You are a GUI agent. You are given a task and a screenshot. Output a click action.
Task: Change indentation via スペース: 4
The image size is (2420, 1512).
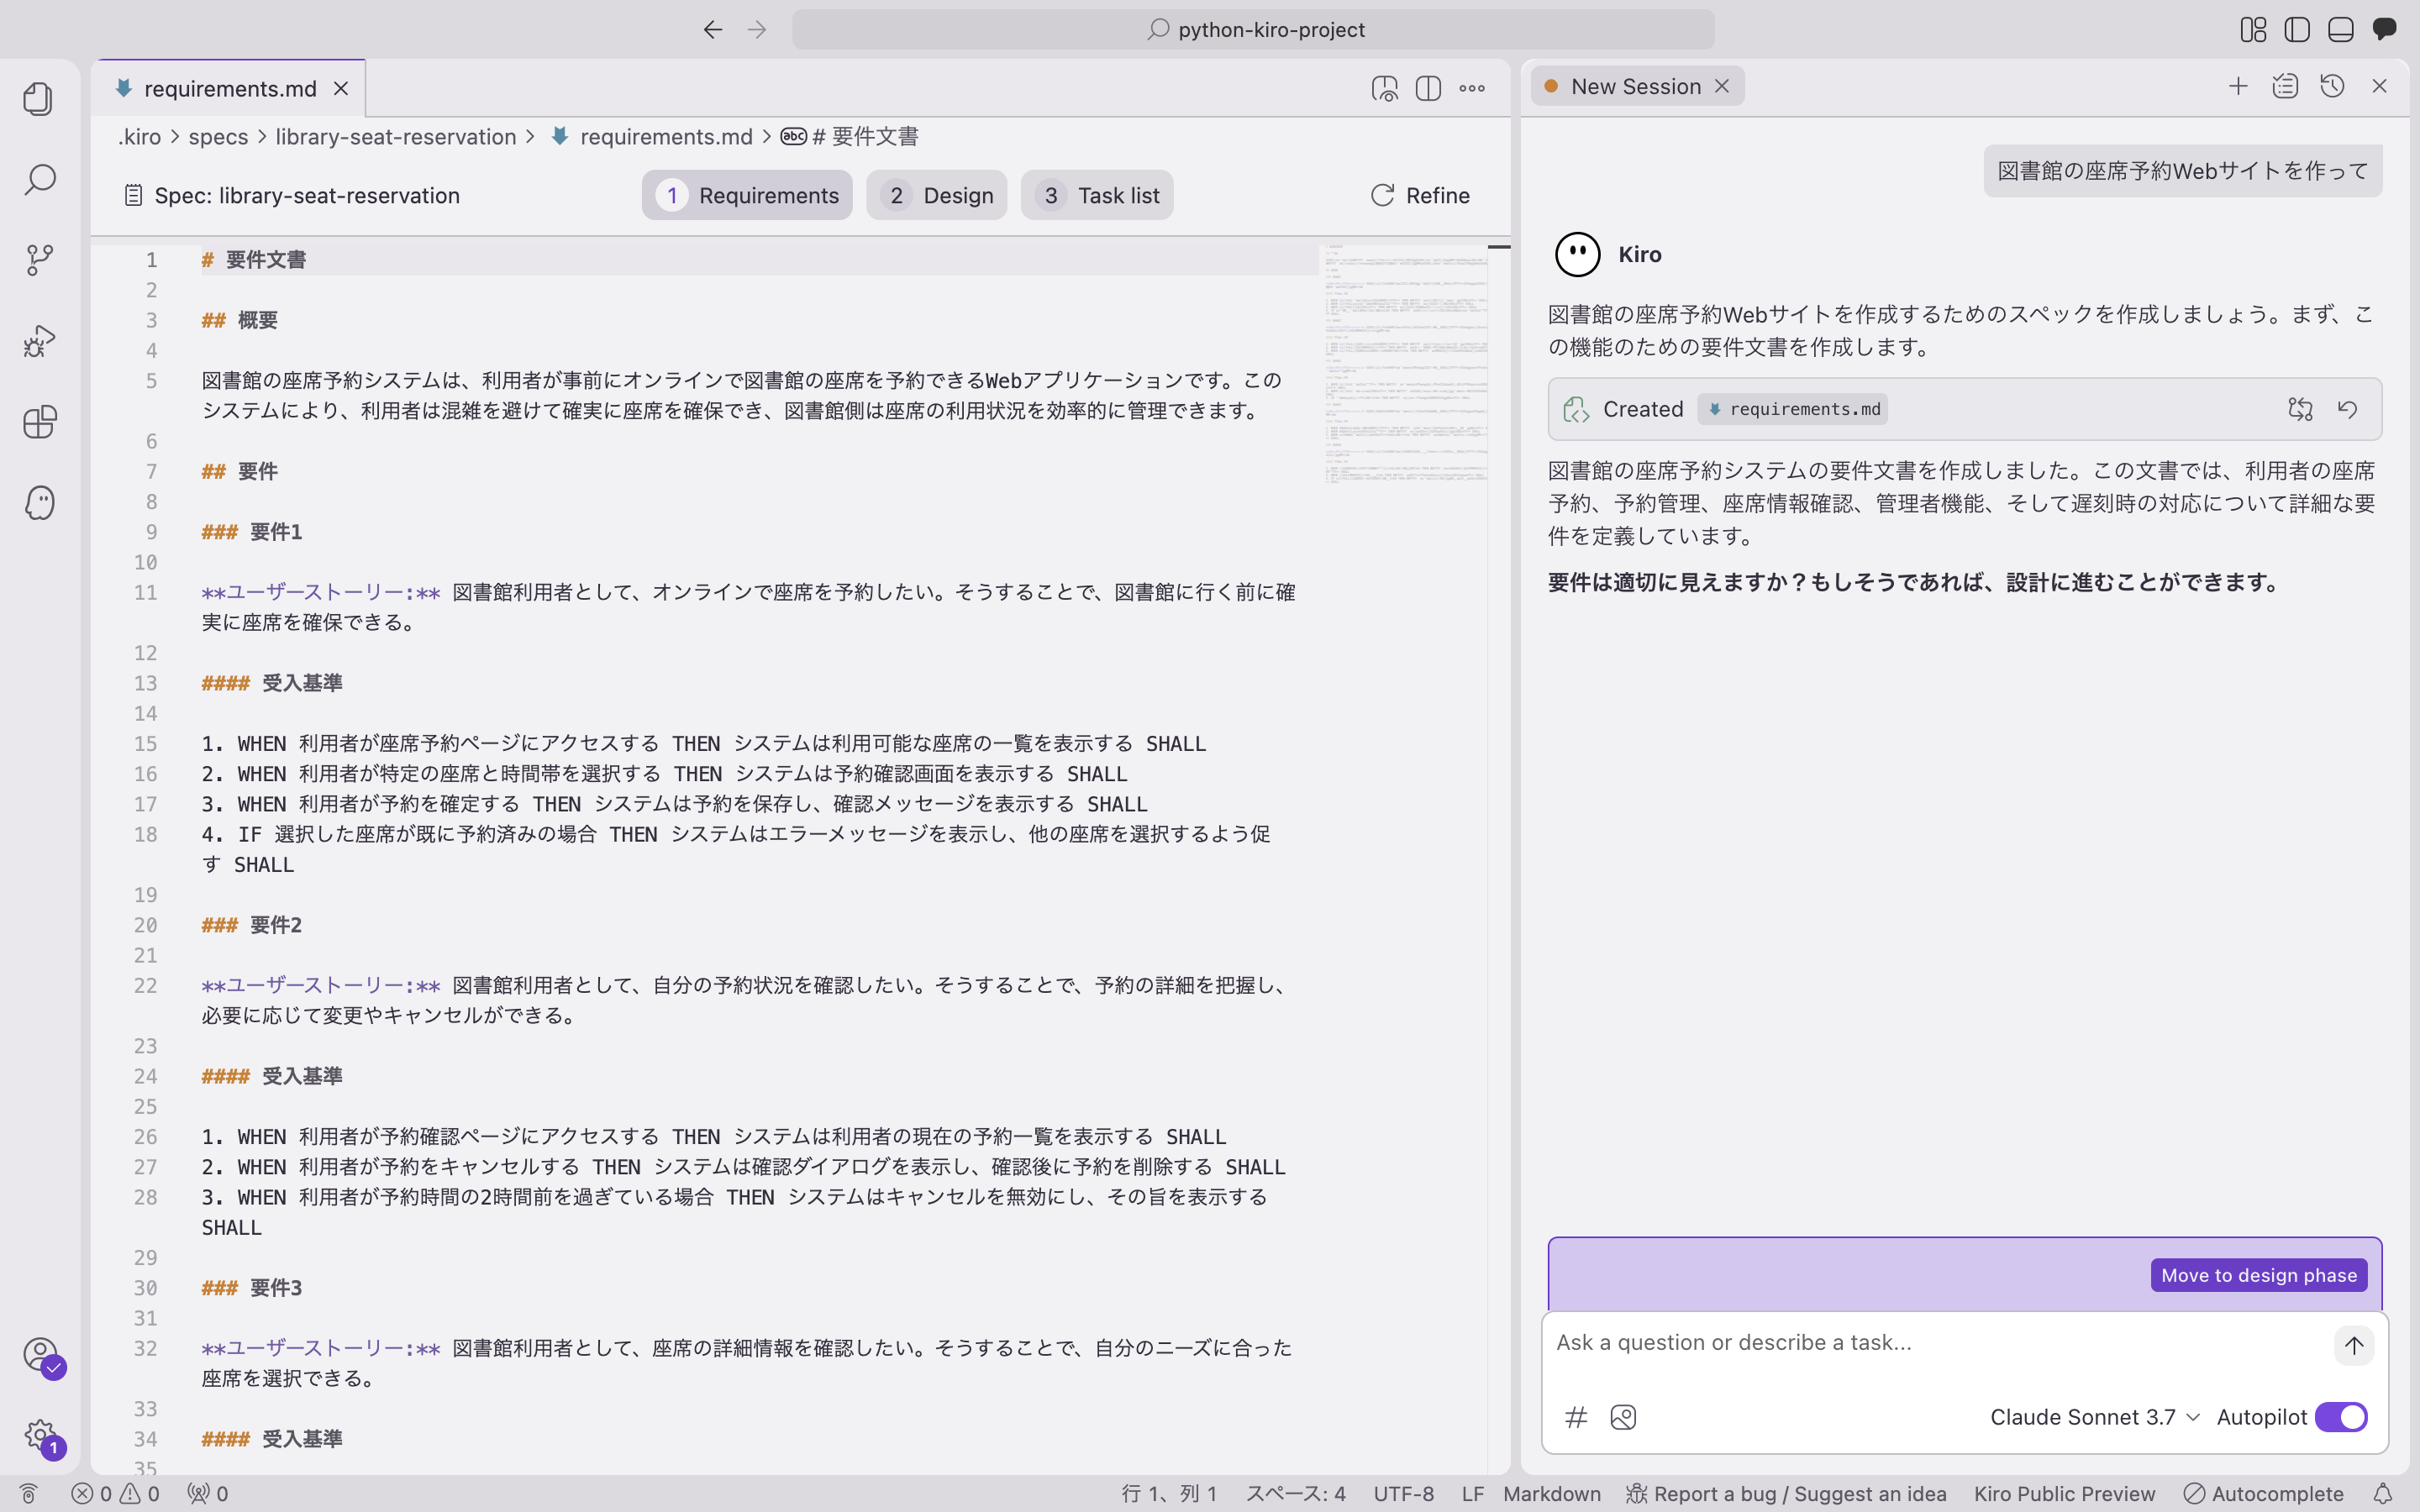coord(1295,1494)
